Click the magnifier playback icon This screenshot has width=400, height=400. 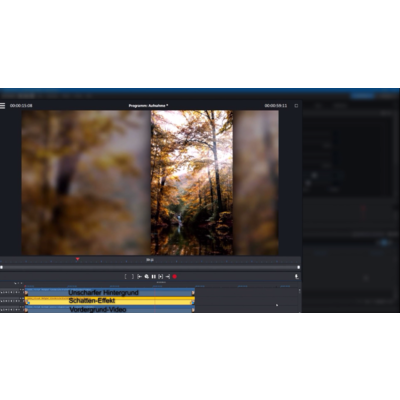point(147,277)
